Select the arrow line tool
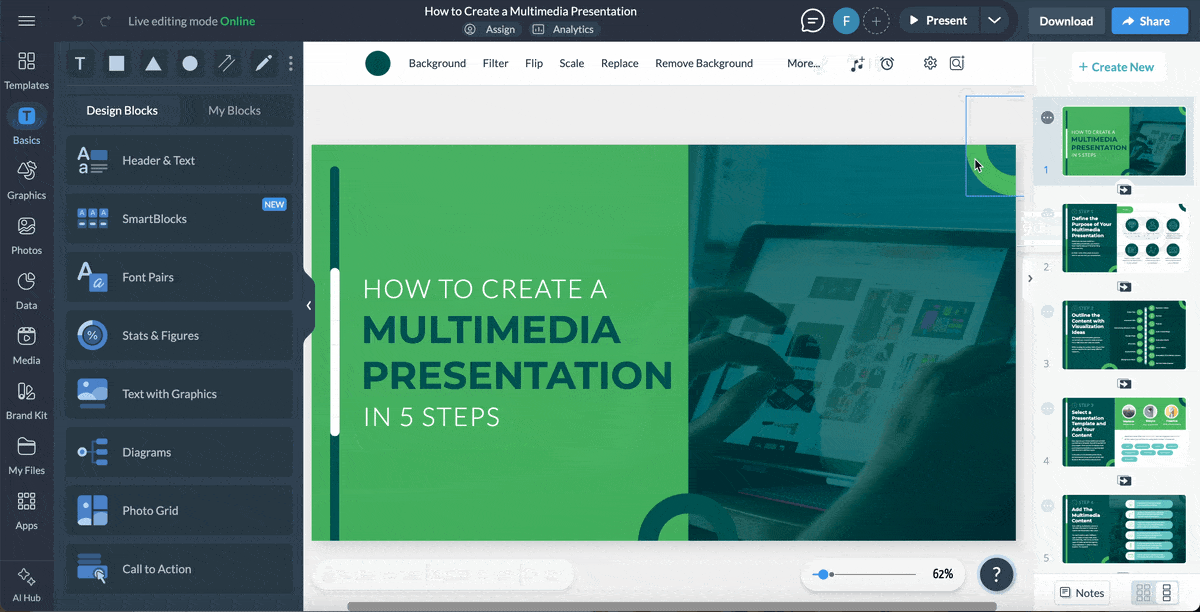 click(x=227, y=64)
